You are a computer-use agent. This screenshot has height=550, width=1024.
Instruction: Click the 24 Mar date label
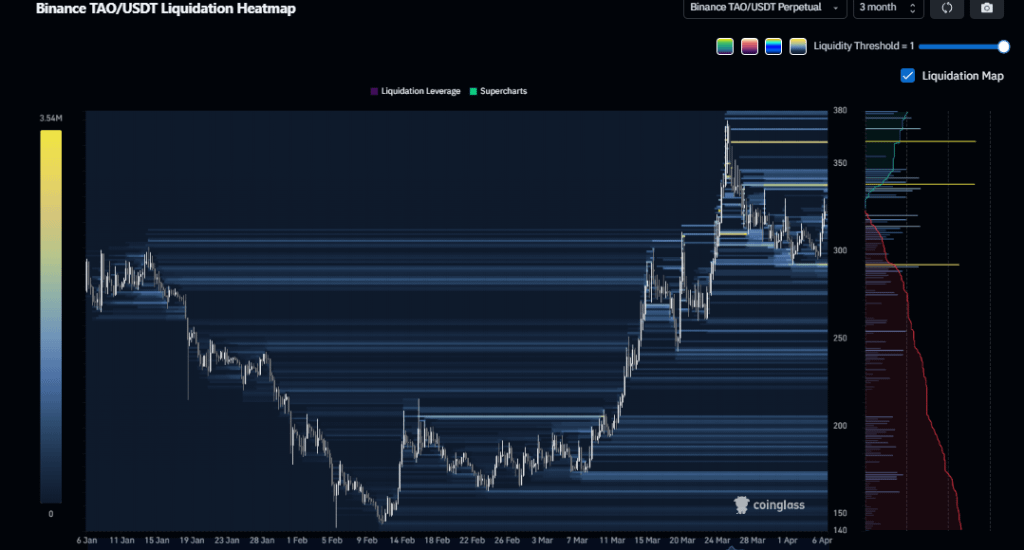tap(717, 540)
